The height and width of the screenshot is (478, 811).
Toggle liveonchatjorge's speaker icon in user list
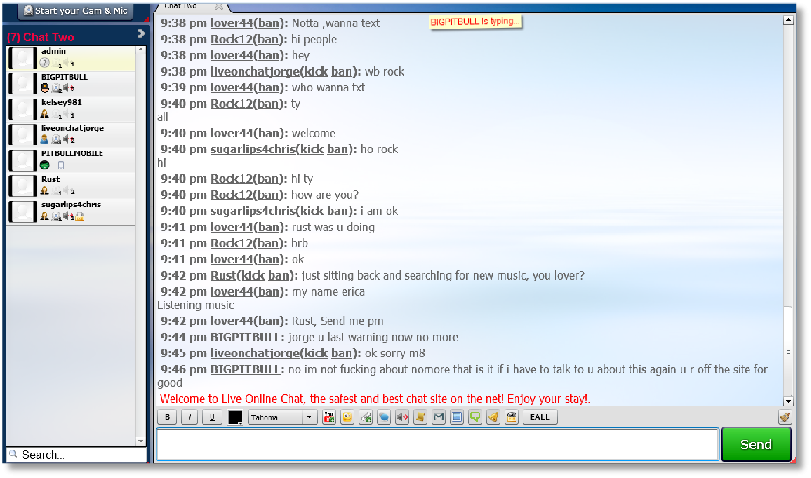(68, 139)
